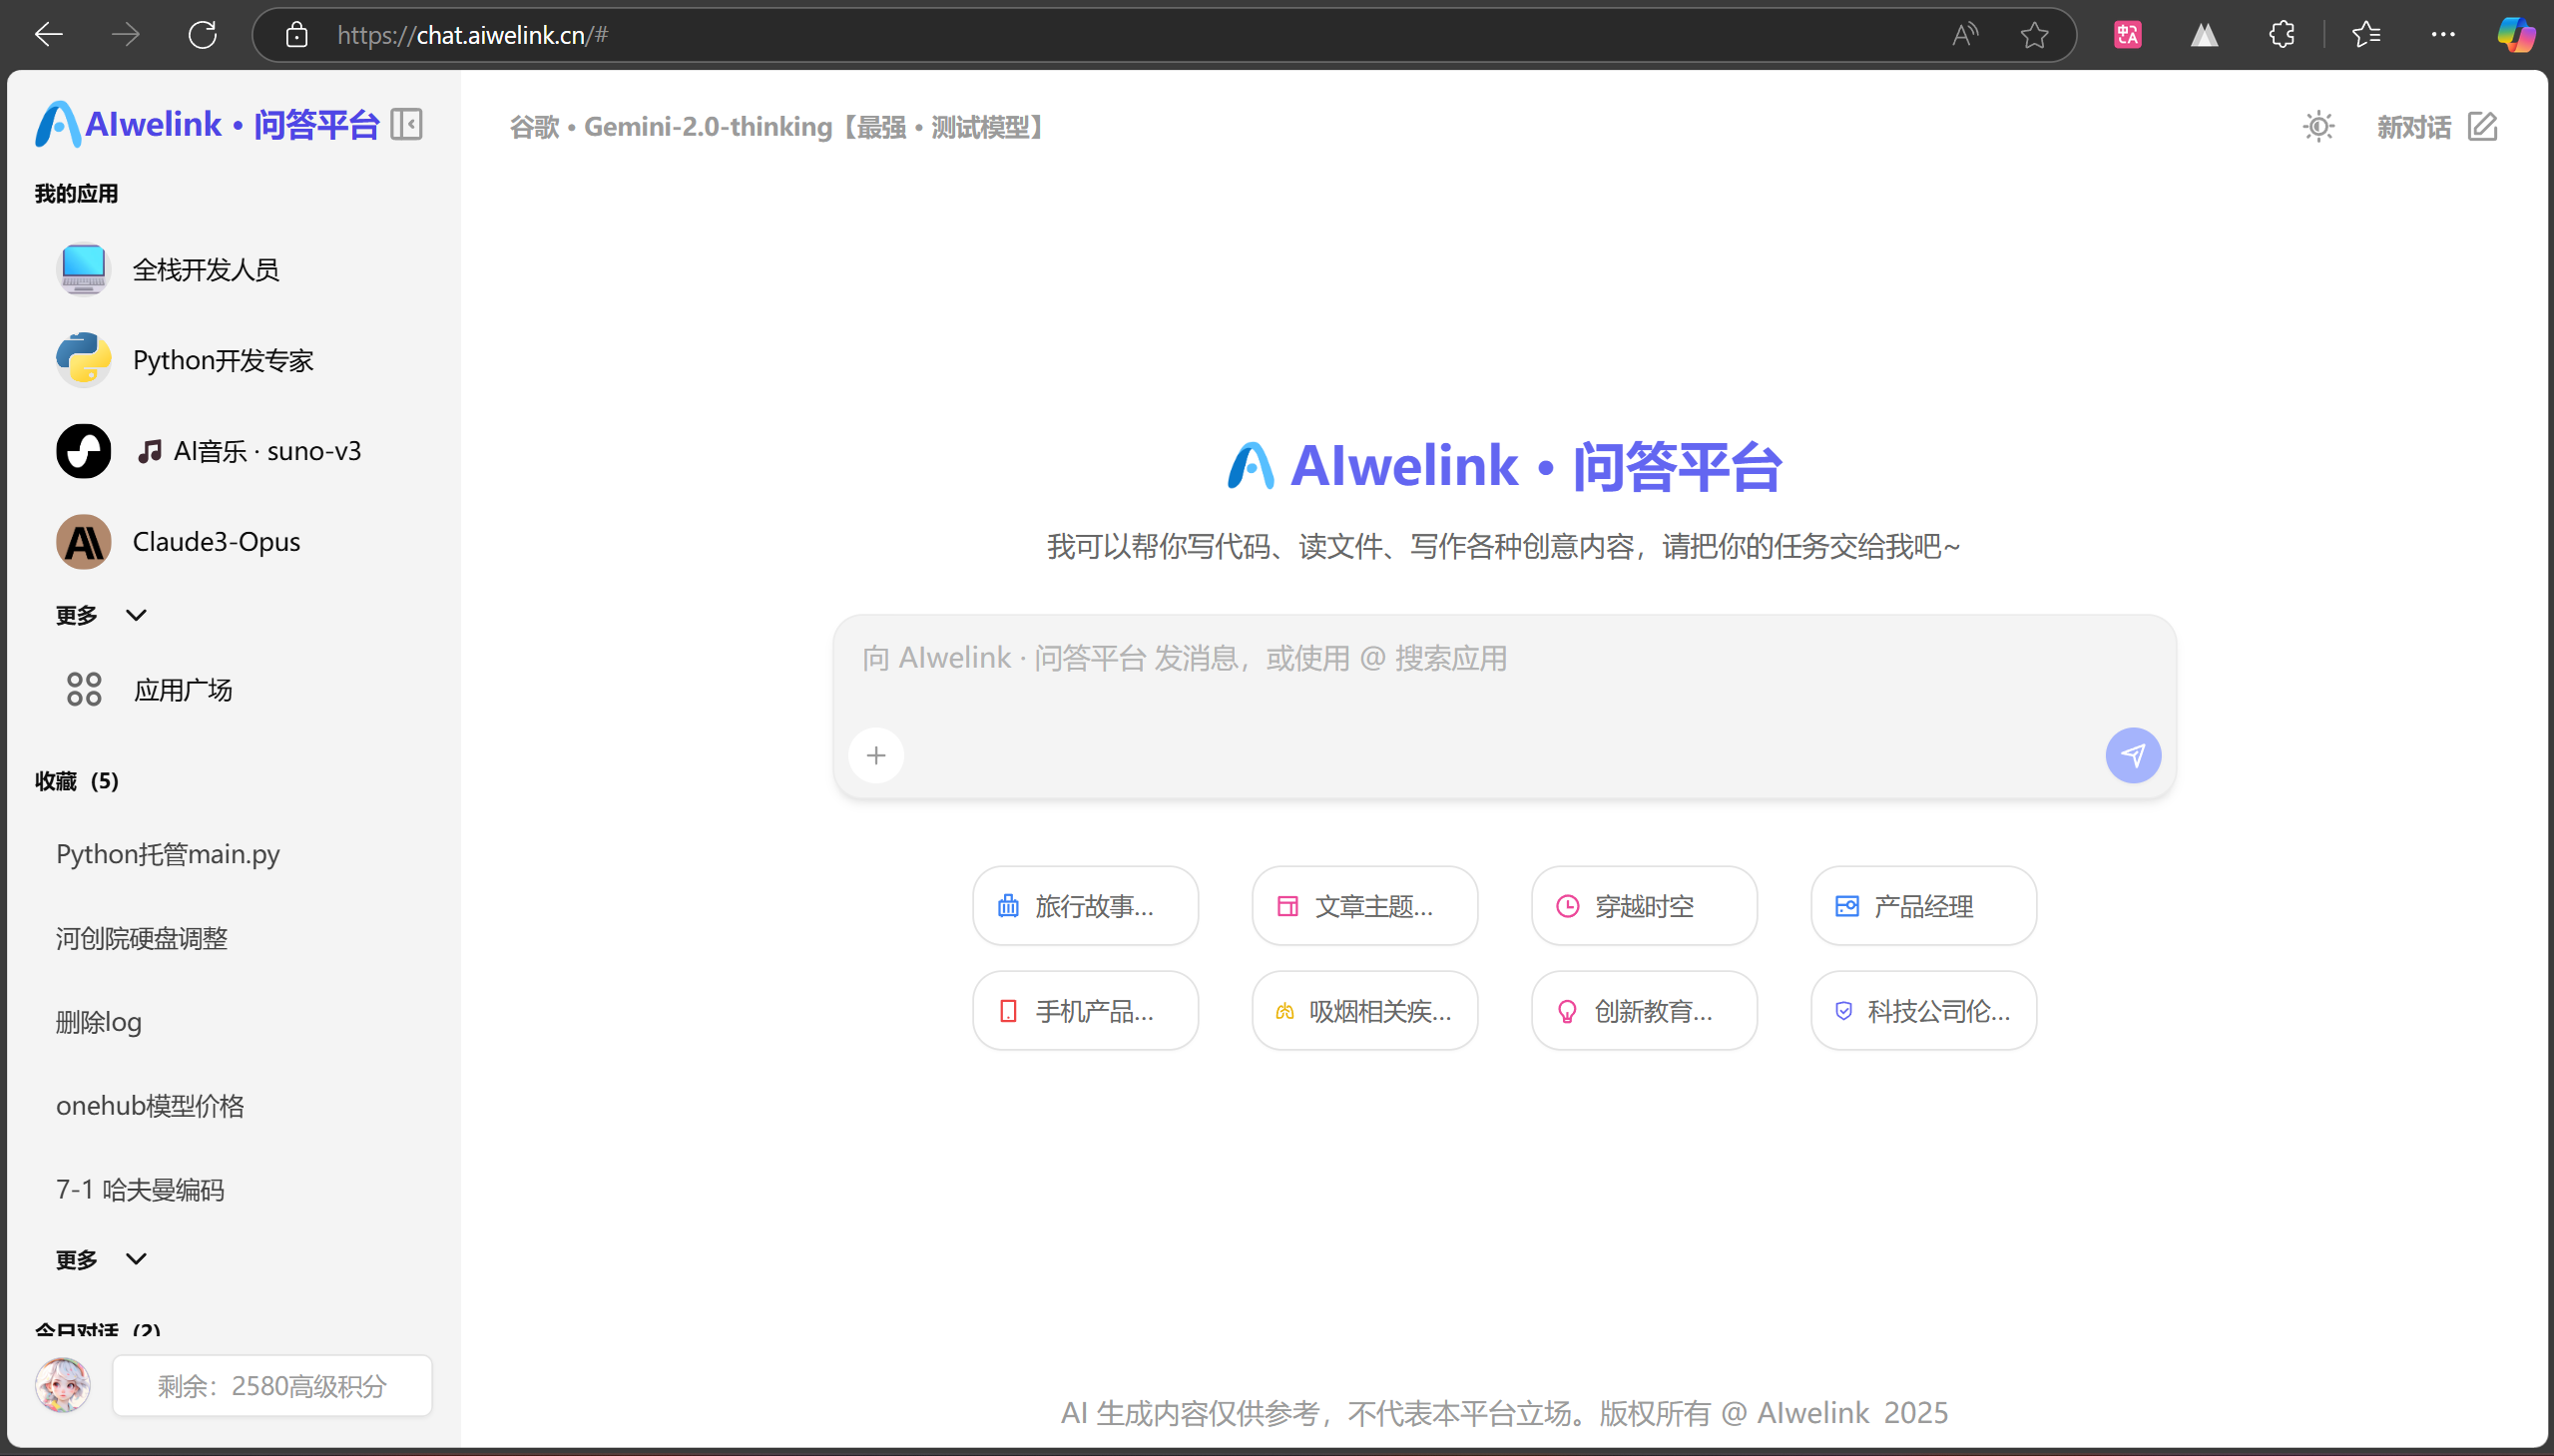Select the 穿越时空 prompt suggestion

(1644, 906)
